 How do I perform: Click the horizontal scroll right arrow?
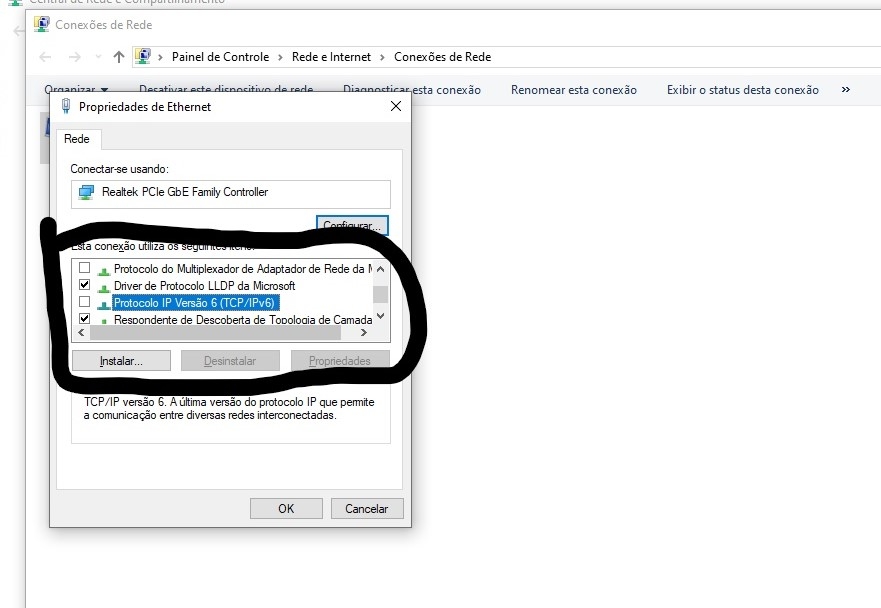(364, 333)
